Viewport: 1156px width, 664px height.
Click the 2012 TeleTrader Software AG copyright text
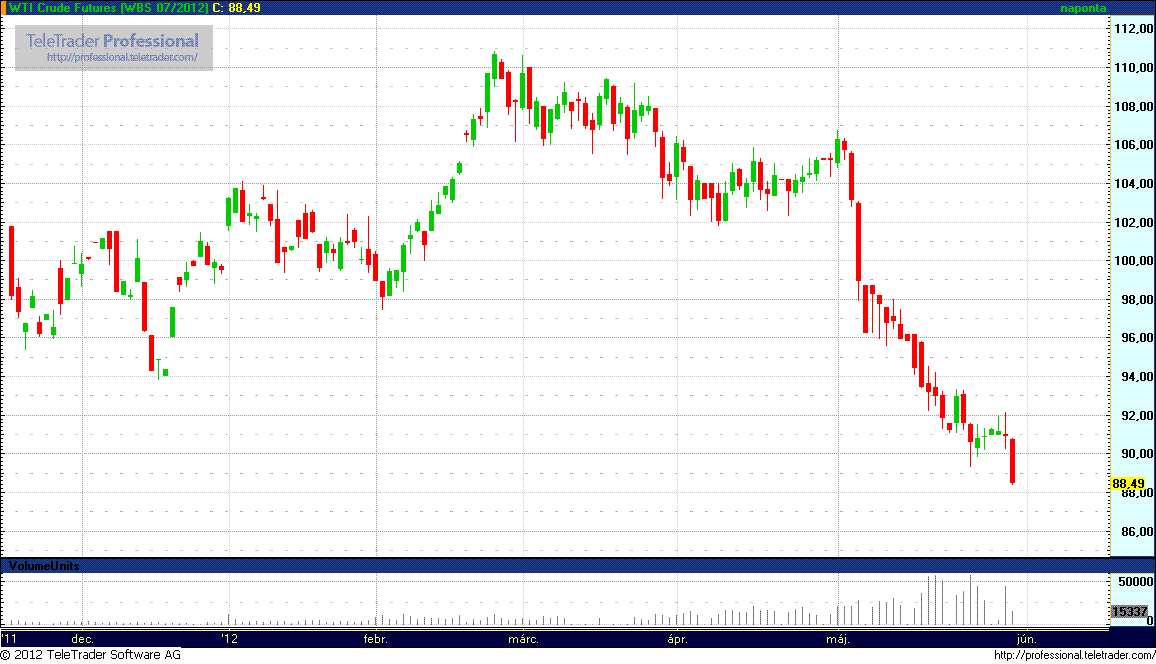[91, 655]
